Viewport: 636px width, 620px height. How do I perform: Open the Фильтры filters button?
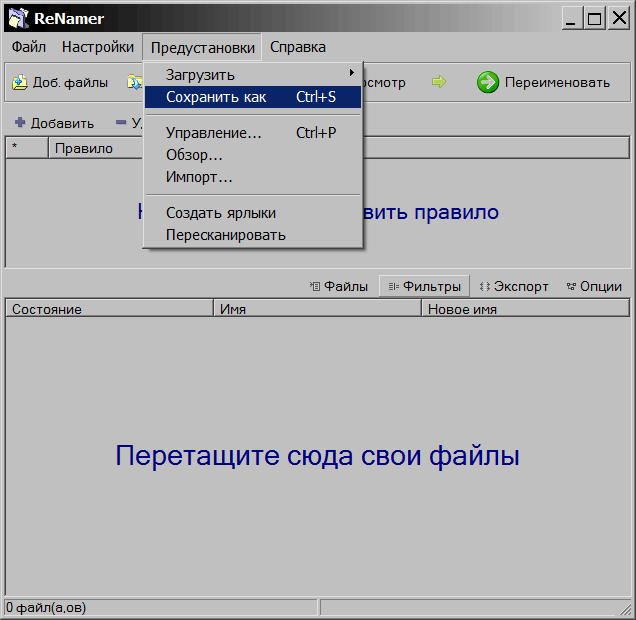[x=424, y=286]
